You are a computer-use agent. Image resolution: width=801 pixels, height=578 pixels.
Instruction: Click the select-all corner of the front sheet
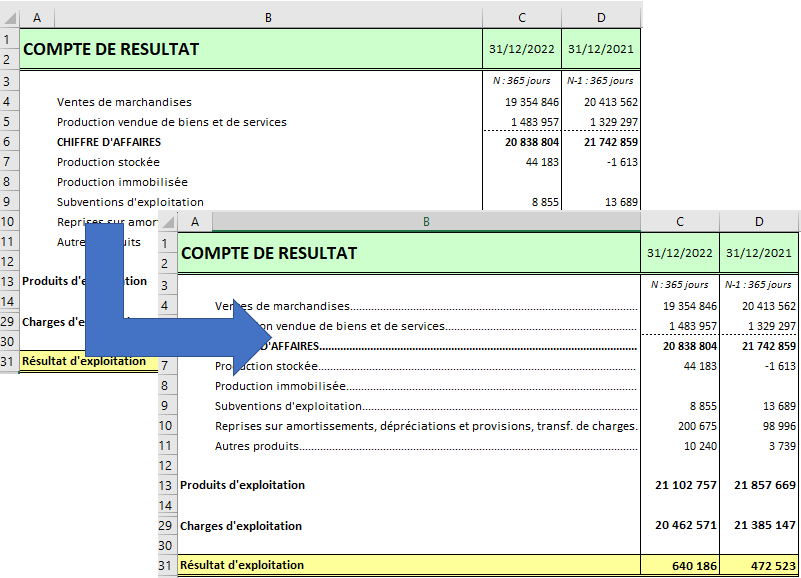click(168, 222)
